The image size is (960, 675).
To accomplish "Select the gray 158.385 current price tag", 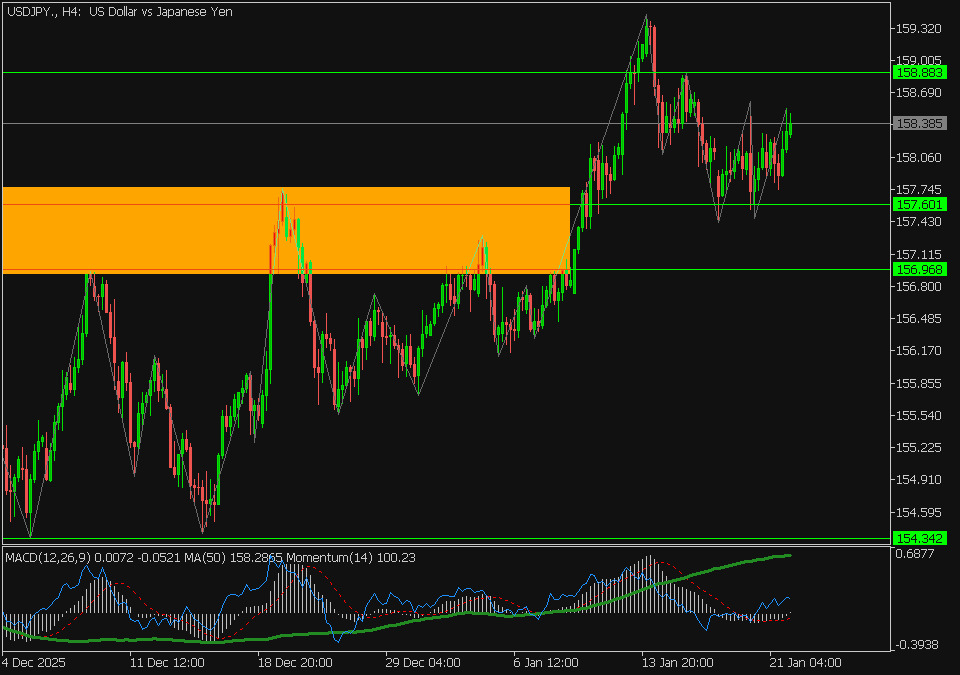I will coord(917,124).
